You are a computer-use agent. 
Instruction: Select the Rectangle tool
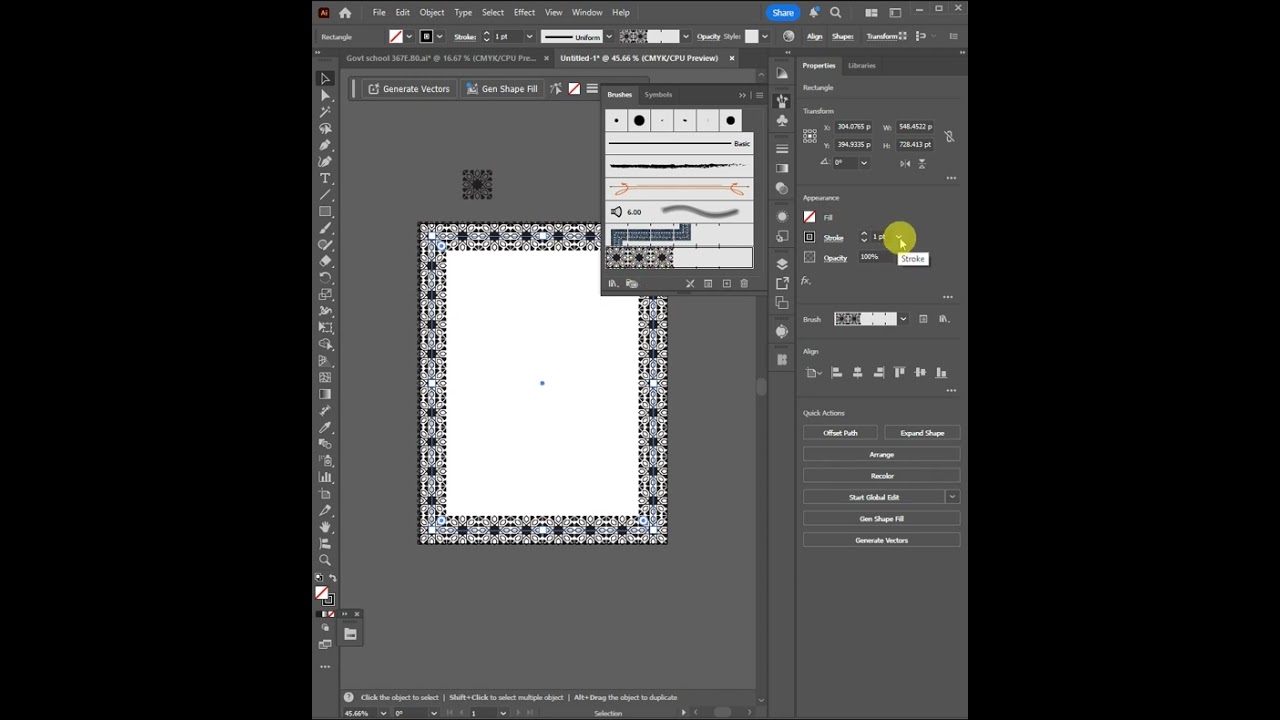tap(325, 212)
